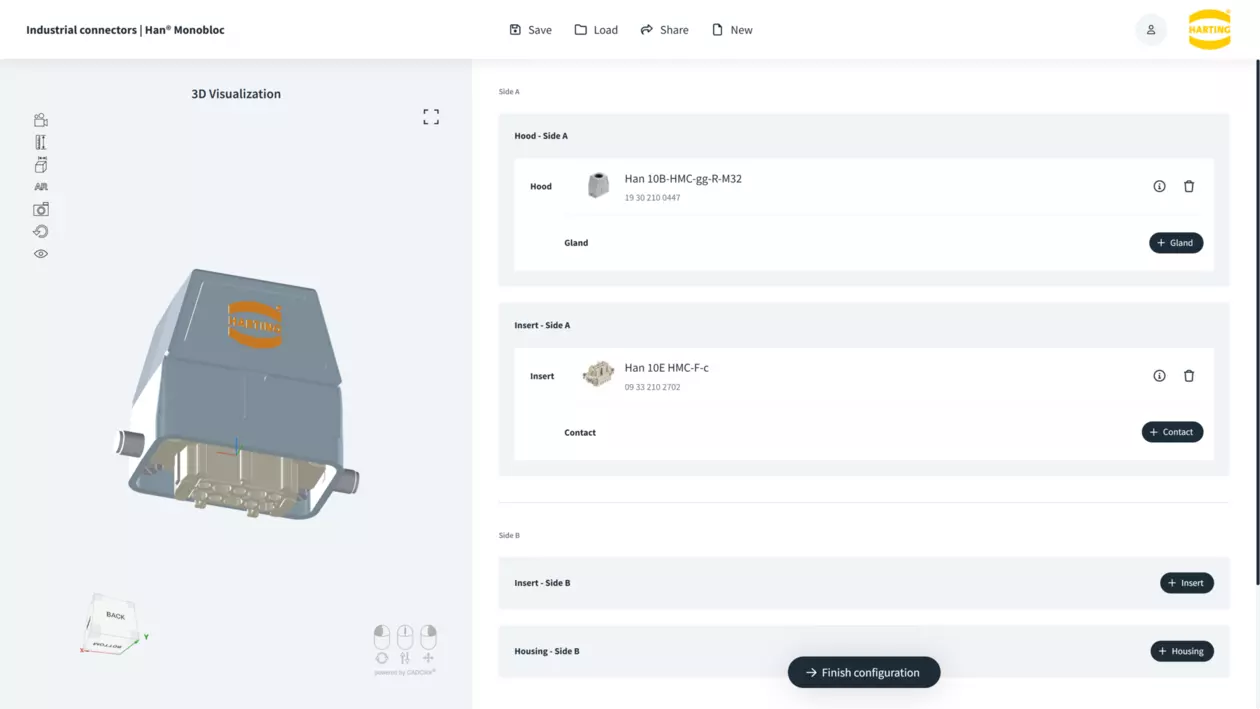This screenshot has height=709, width=1260.
Task: Show info for Han 10E HMC-F-c insert
Action: click(x=1159, y=376)
